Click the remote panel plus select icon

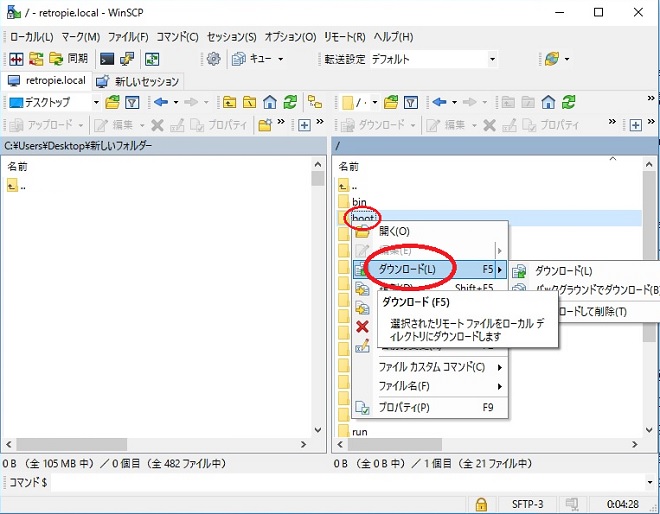click(636, 125)
